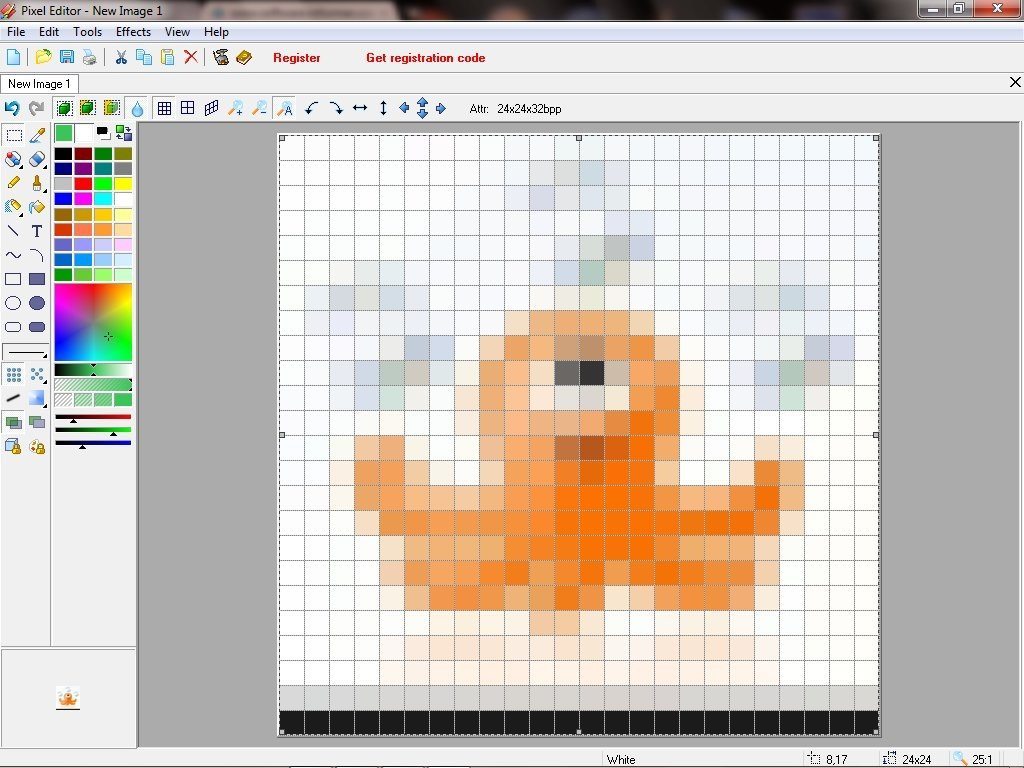
Task: Follow the Get registration code link
Action: (x=425, y=58)
